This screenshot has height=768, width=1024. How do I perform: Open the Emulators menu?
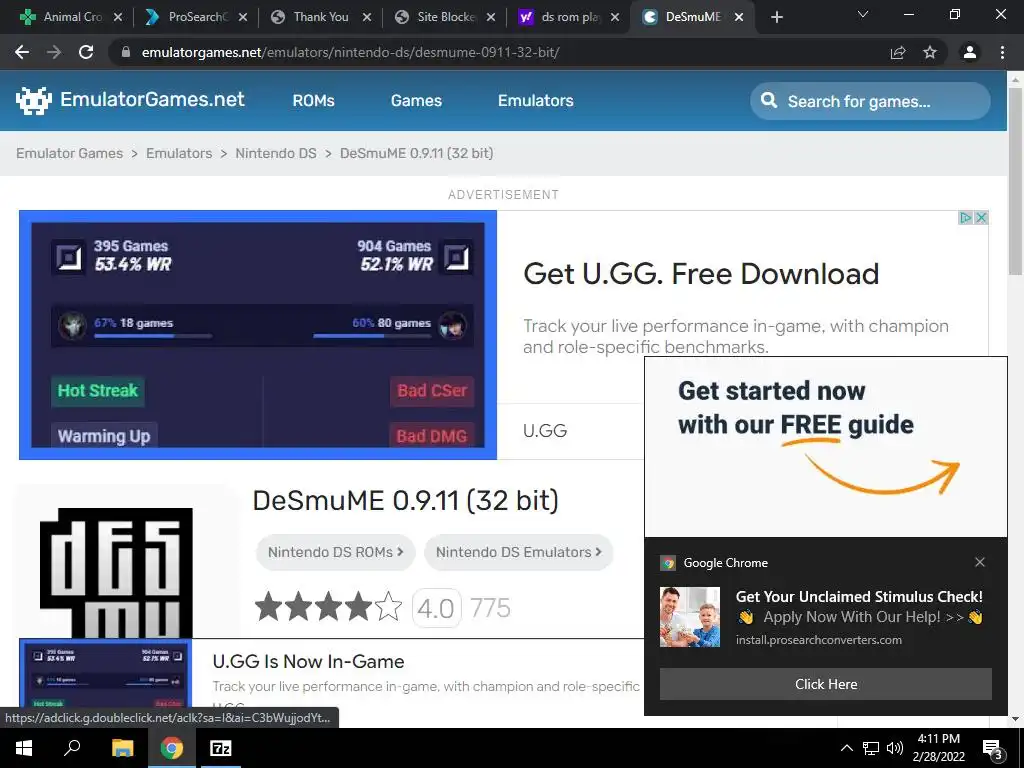tap(536, 101)
